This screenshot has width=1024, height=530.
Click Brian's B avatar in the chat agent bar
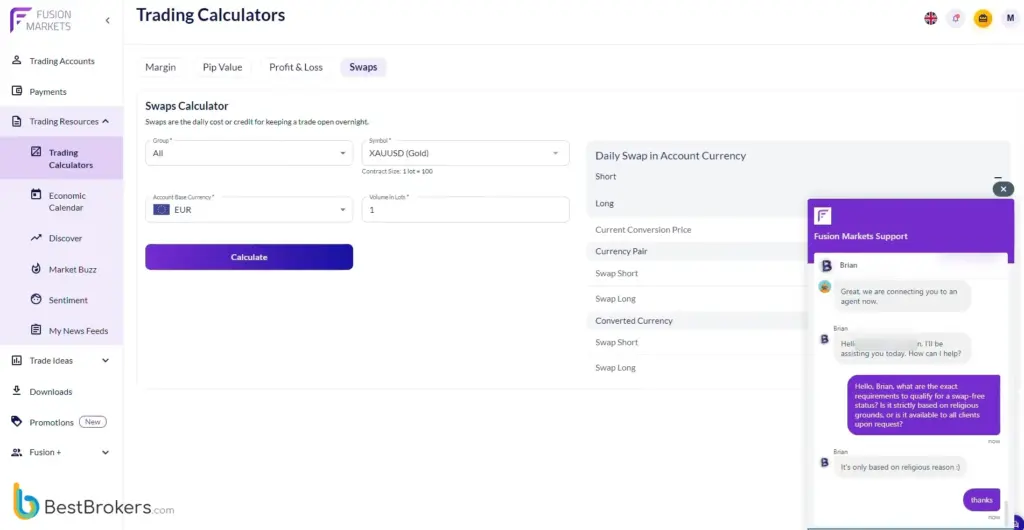click(826, 266)
